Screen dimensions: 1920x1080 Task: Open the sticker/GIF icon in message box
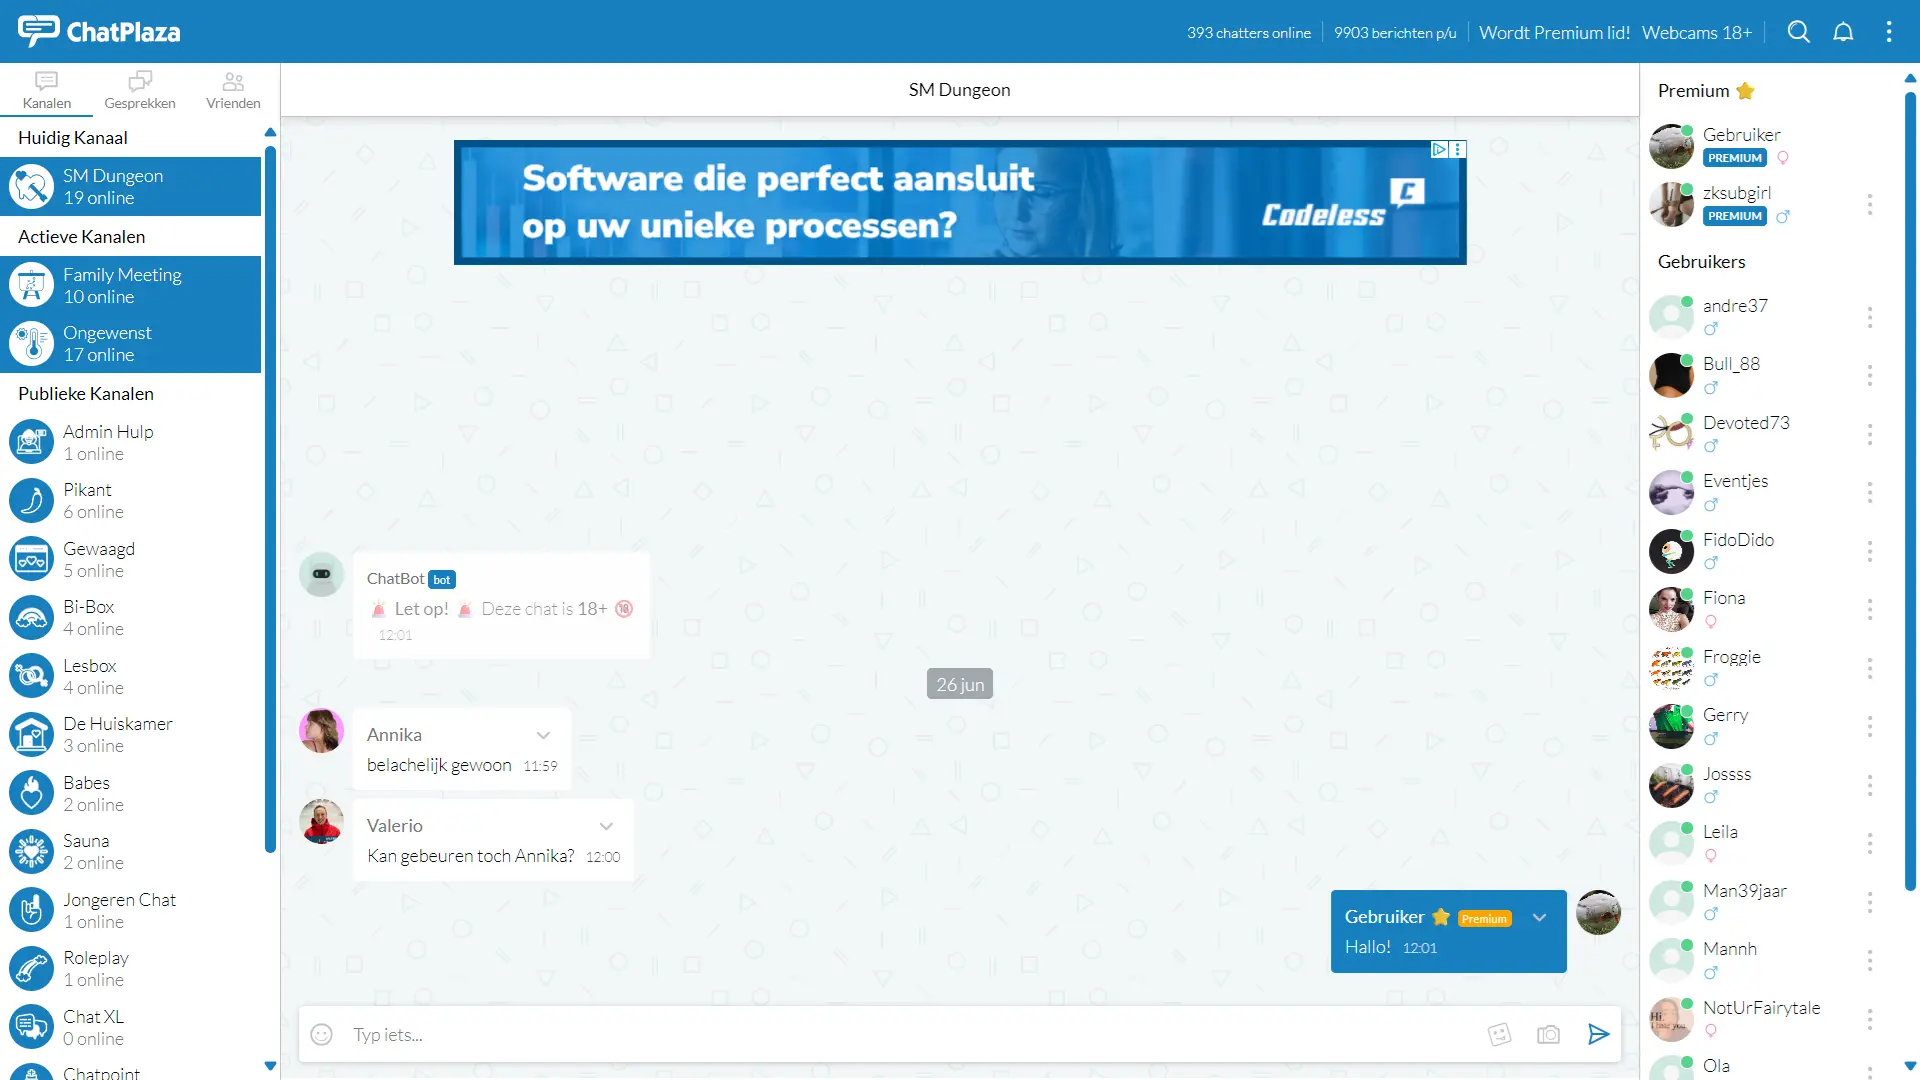click(1499, 1035)
